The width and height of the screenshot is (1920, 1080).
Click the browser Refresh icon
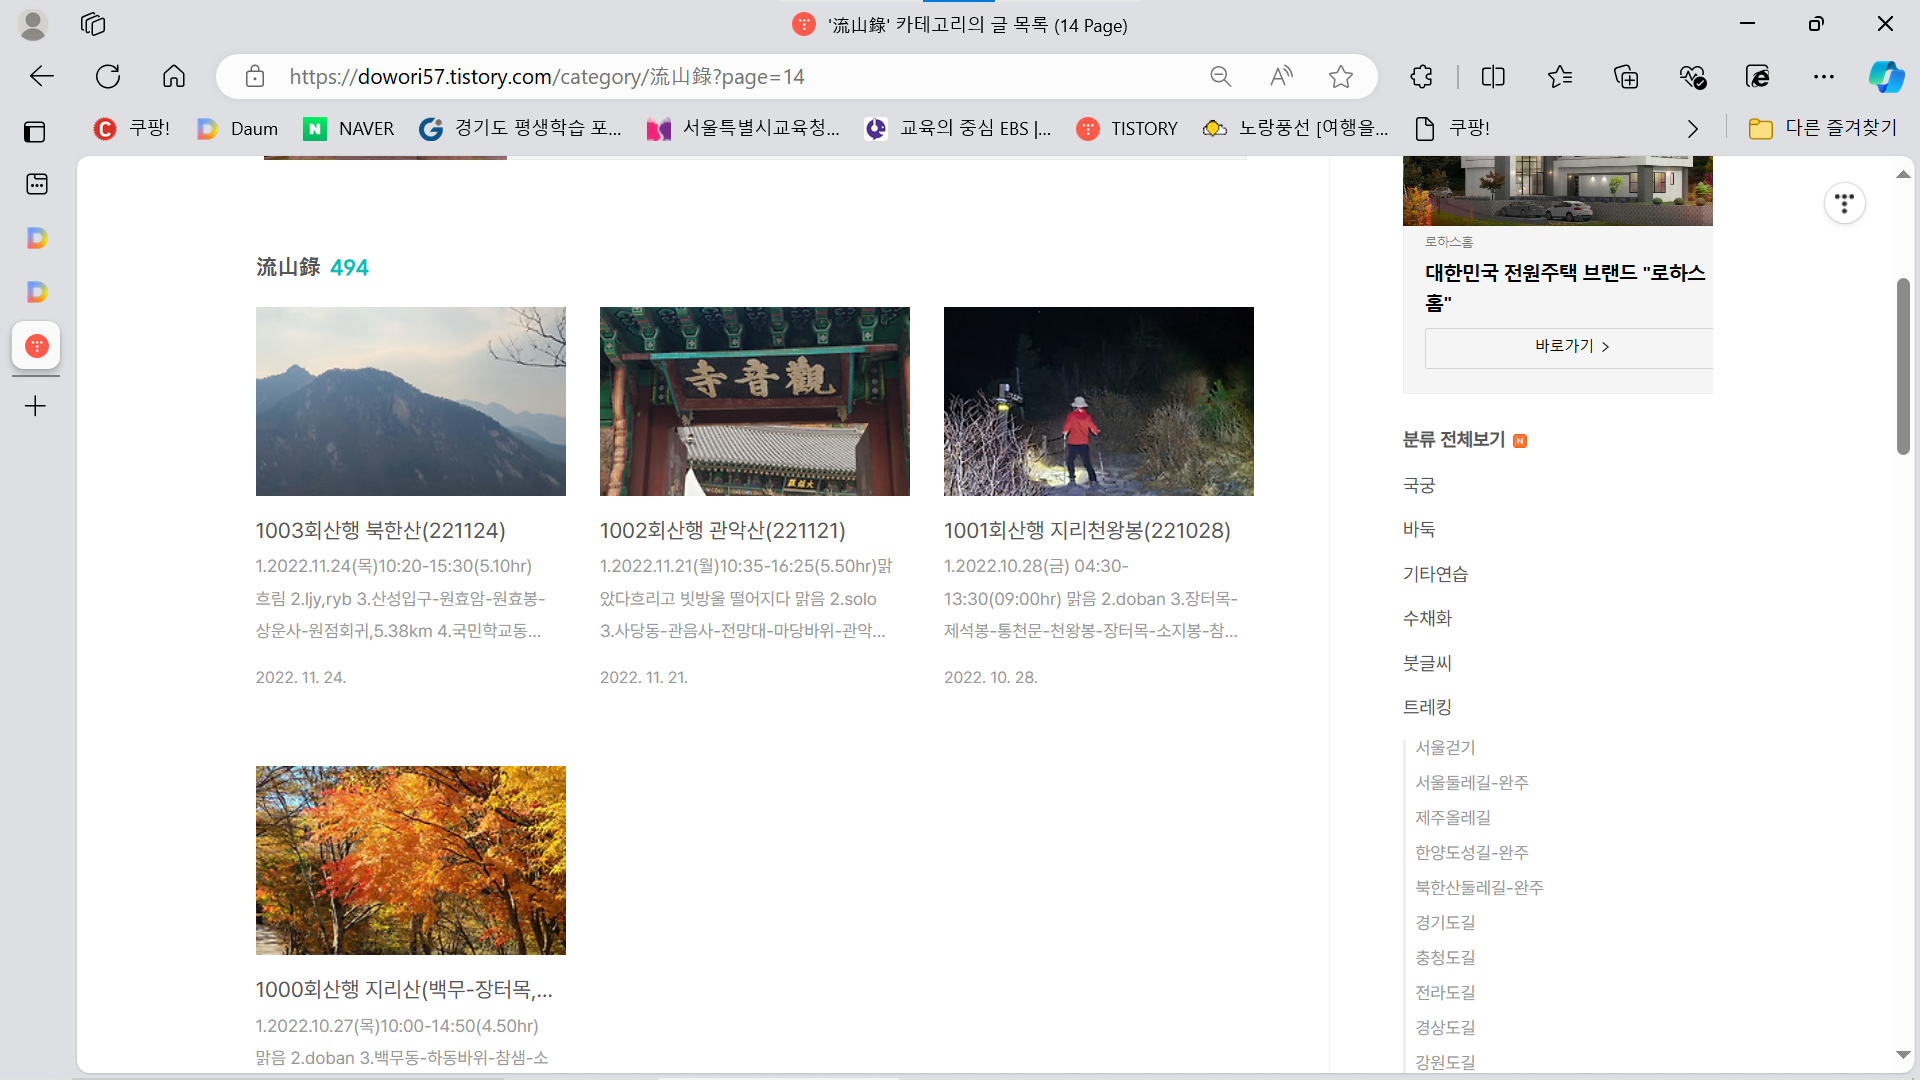coord(108,77)
